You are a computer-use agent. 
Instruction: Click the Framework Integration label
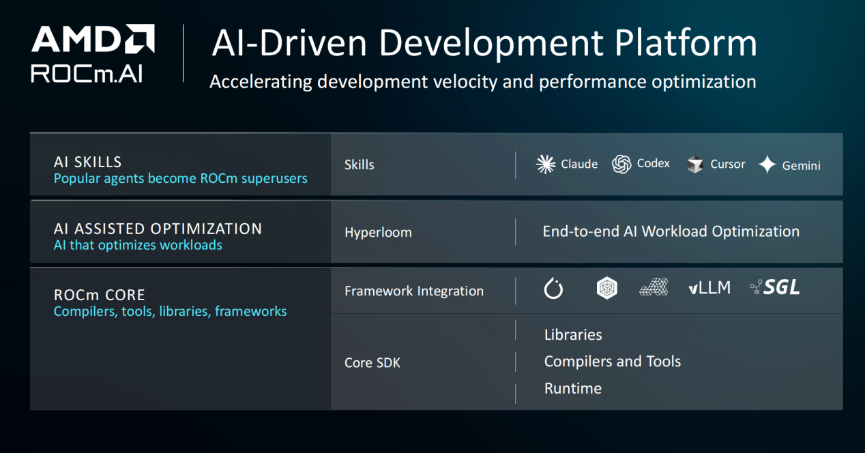coord(414,291)
